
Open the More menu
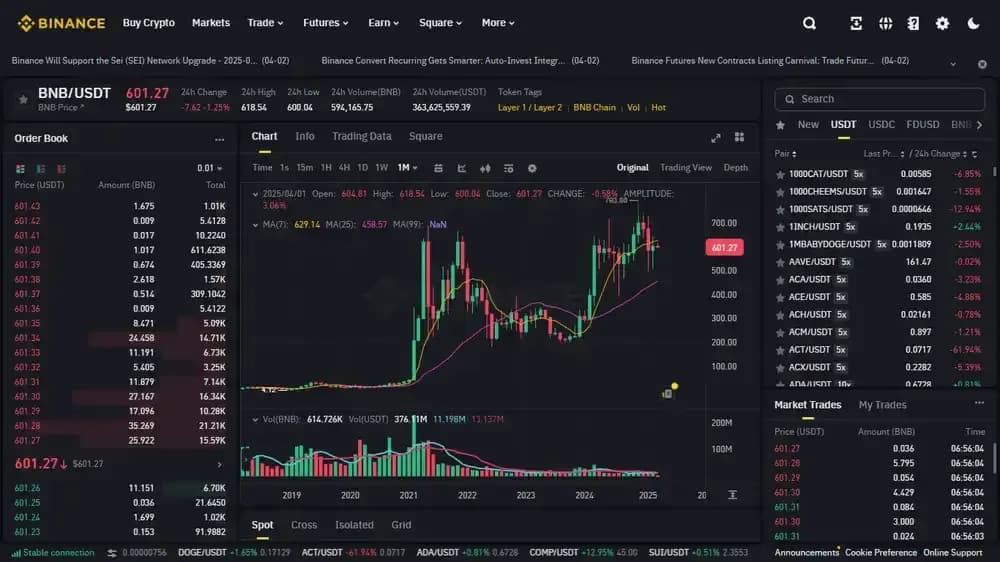click(x=497, y=23)
